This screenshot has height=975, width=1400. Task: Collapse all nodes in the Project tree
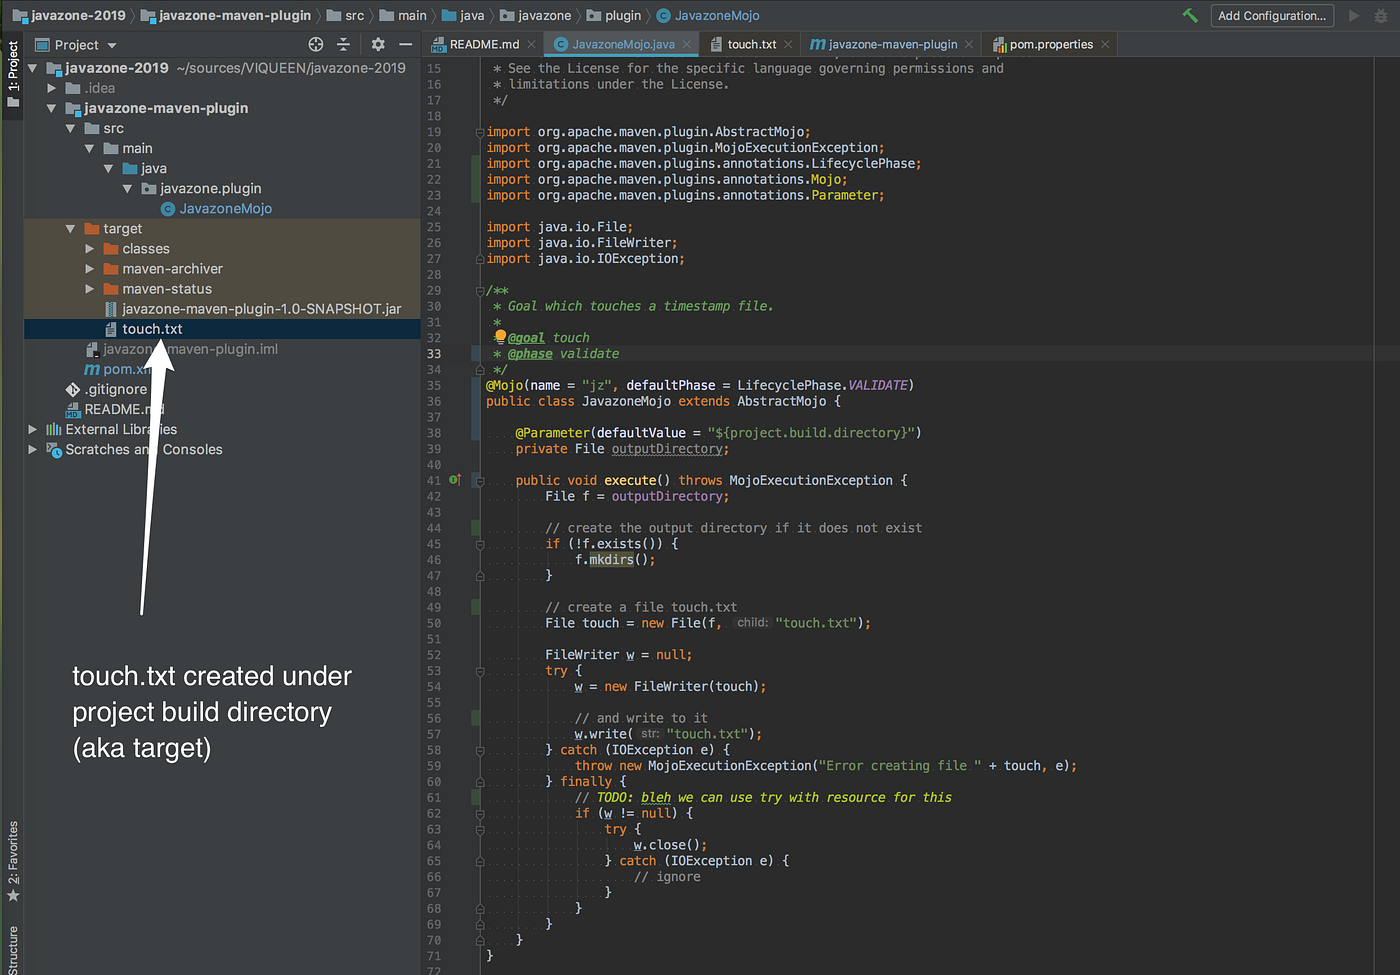pos(342,44)
